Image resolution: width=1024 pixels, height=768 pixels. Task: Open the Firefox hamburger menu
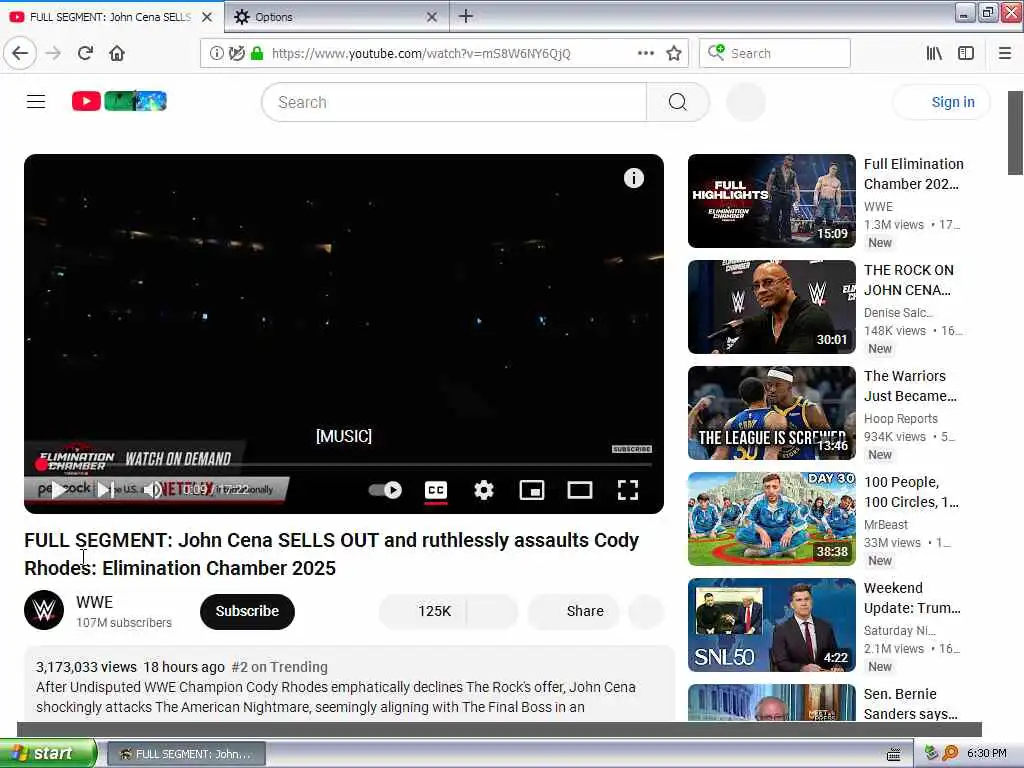1005,54
